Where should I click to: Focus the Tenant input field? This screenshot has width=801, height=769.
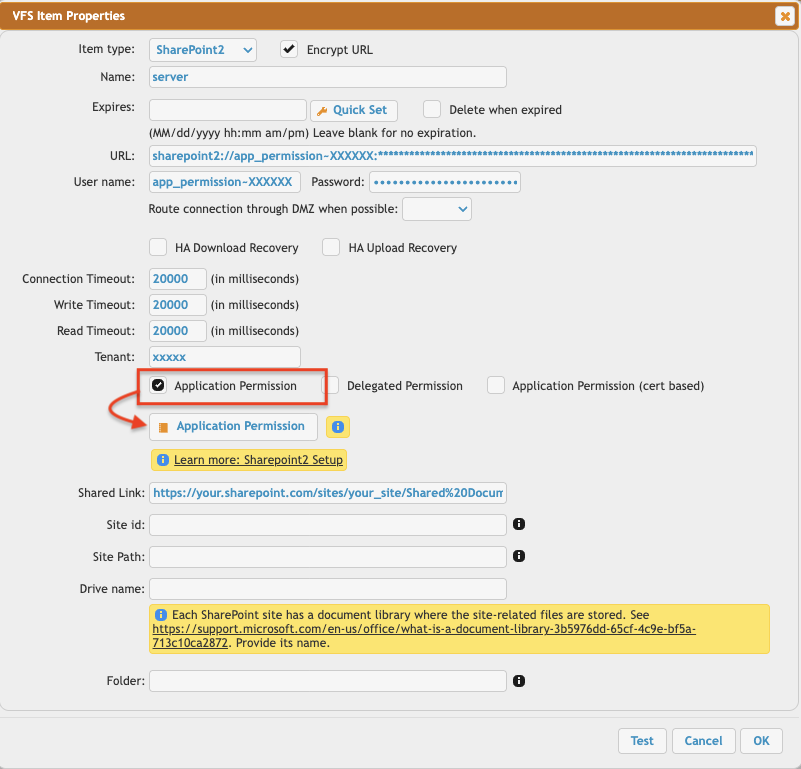point(224,357)
